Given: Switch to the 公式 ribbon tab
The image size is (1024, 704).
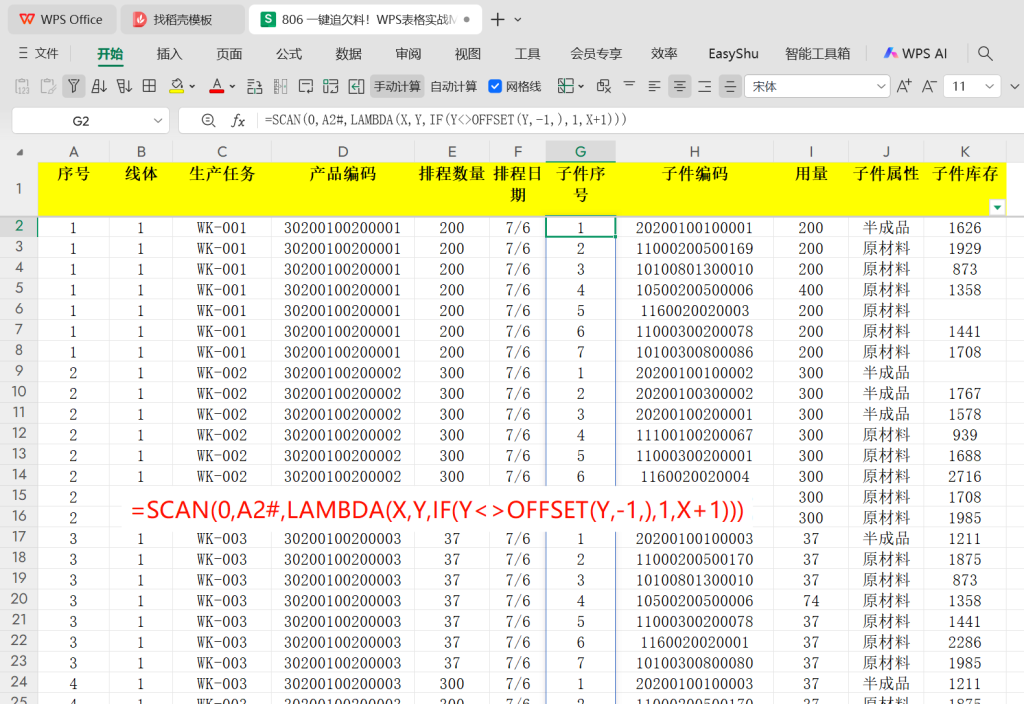Looking at the screenshot, I should 289,54.
